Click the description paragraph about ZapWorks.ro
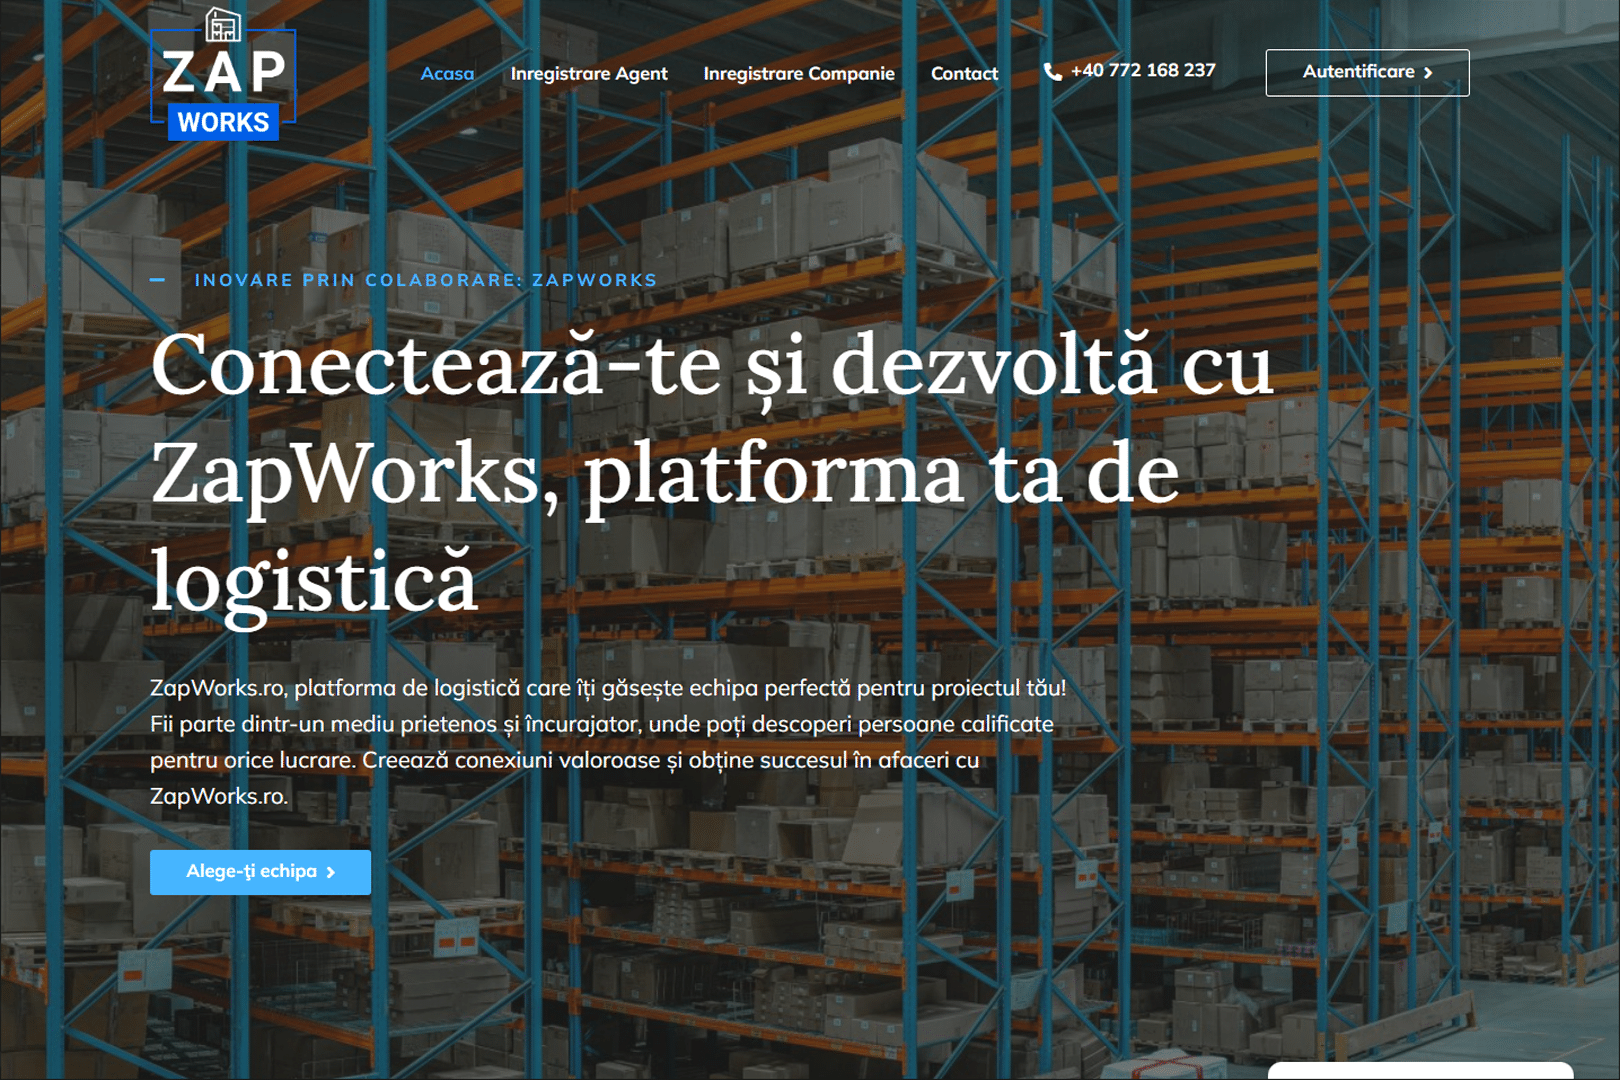 coord(608,742)
